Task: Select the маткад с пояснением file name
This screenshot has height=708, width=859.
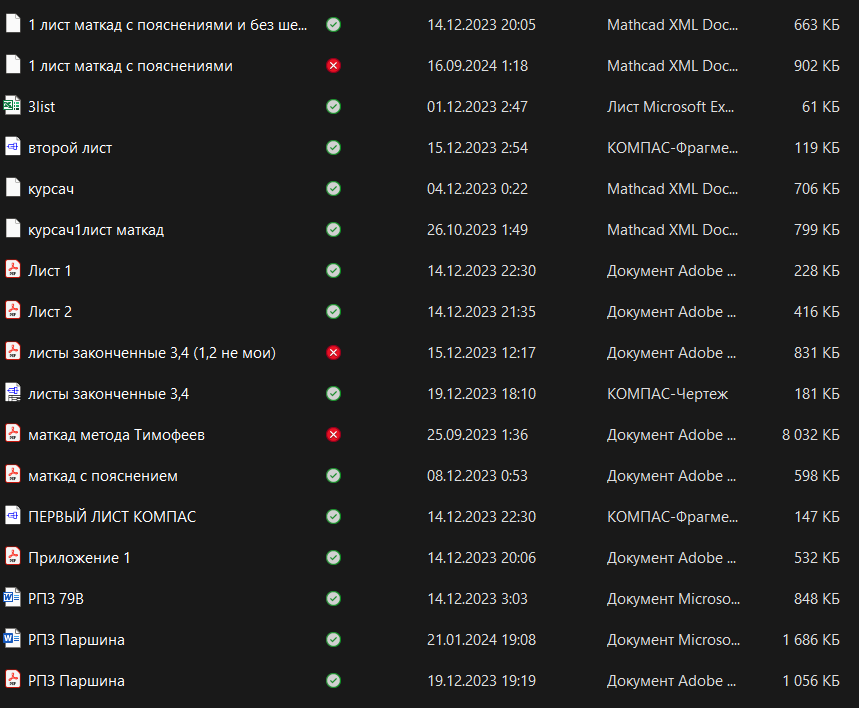Action: coord(103,475)
